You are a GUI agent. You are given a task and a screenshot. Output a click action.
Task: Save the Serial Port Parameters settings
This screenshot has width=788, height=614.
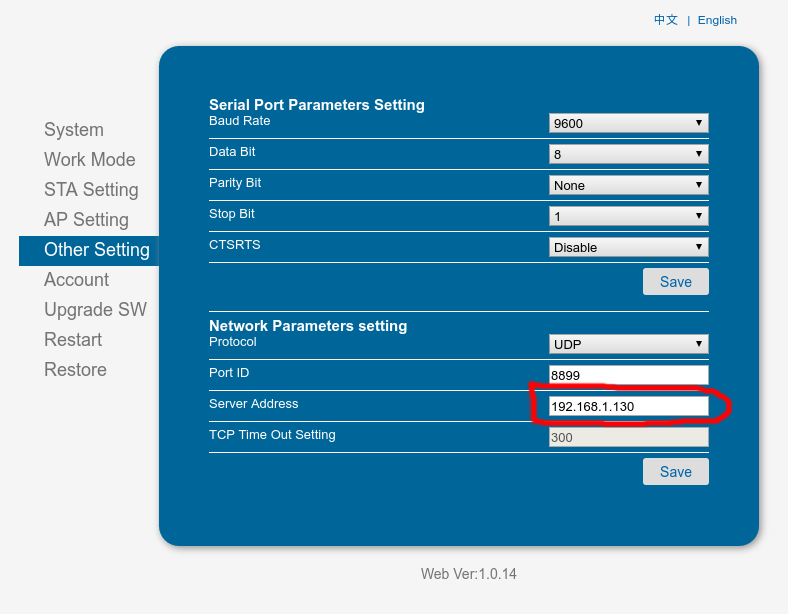point(676,282)
